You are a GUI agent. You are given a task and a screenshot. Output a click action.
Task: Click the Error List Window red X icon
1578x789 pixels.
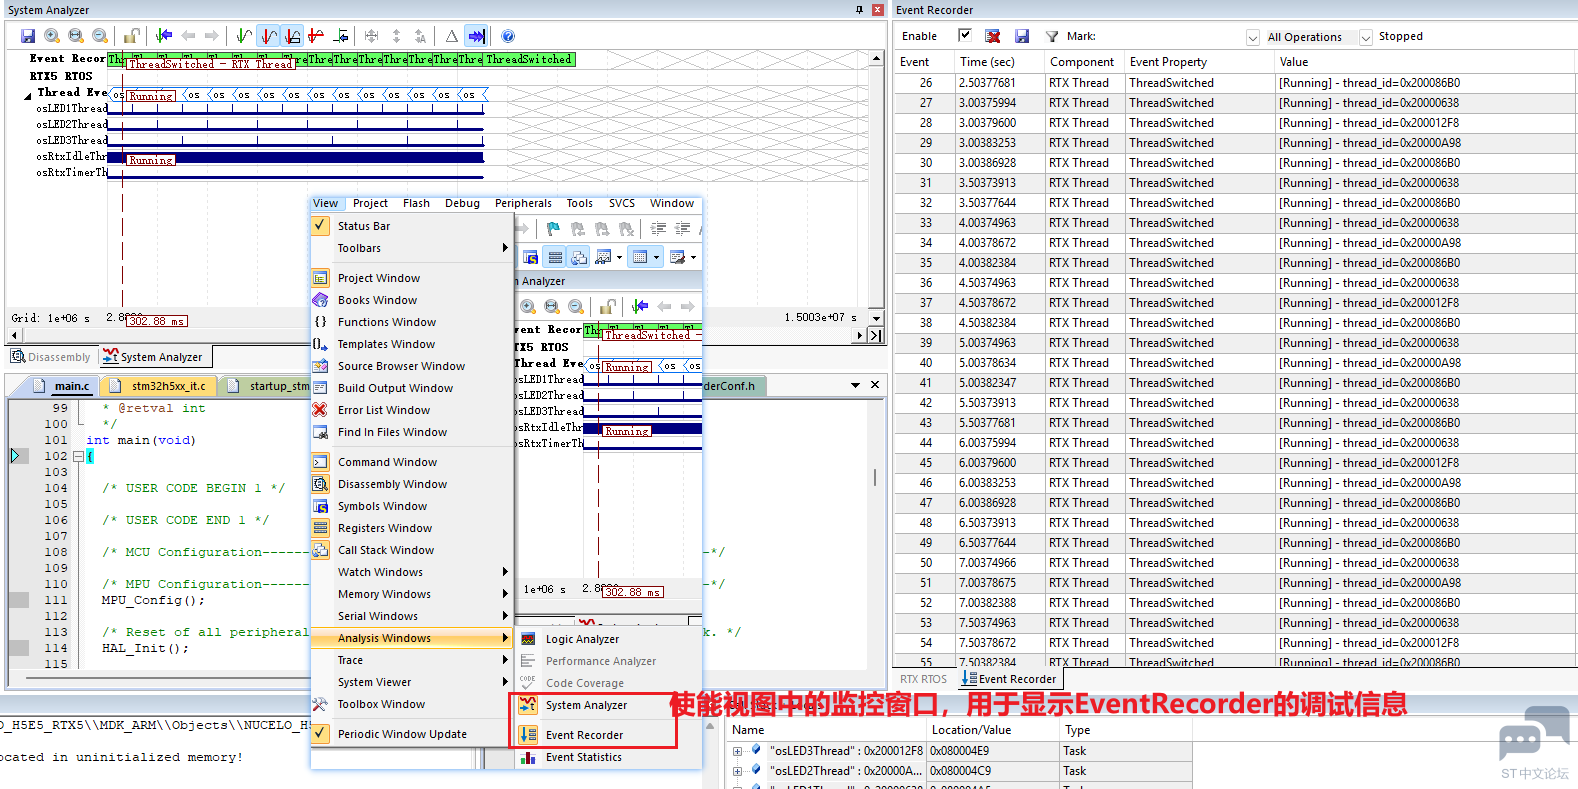click(x=320, y=410)
